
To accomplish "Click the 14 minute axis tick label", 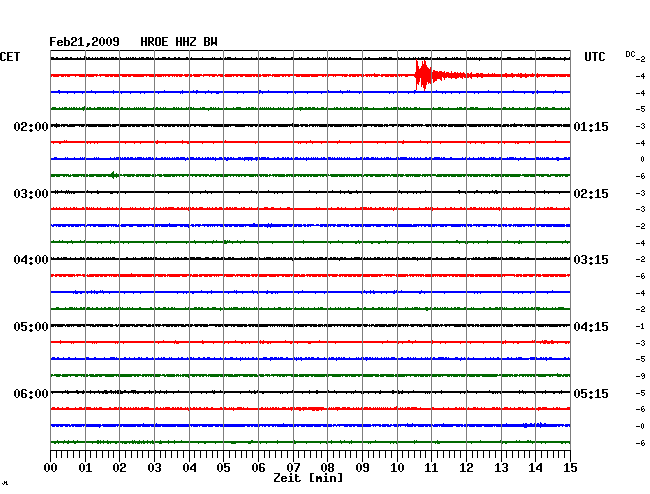I will click(535, 468).
